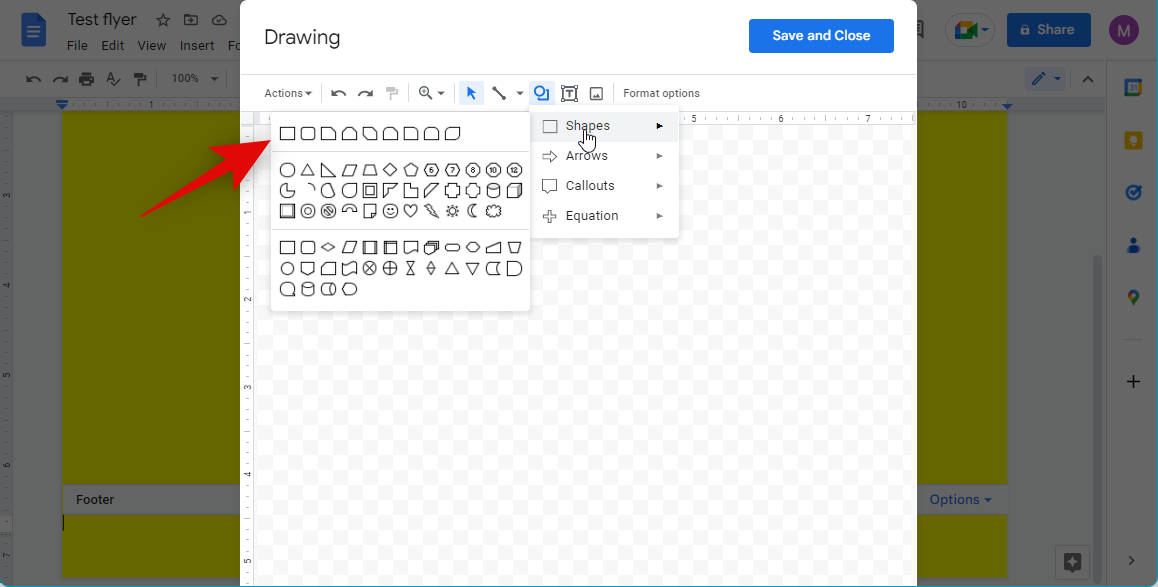Open Google Keep in side panel
This screenshot has height=587, width=1158.
(x=1133, y=140)
